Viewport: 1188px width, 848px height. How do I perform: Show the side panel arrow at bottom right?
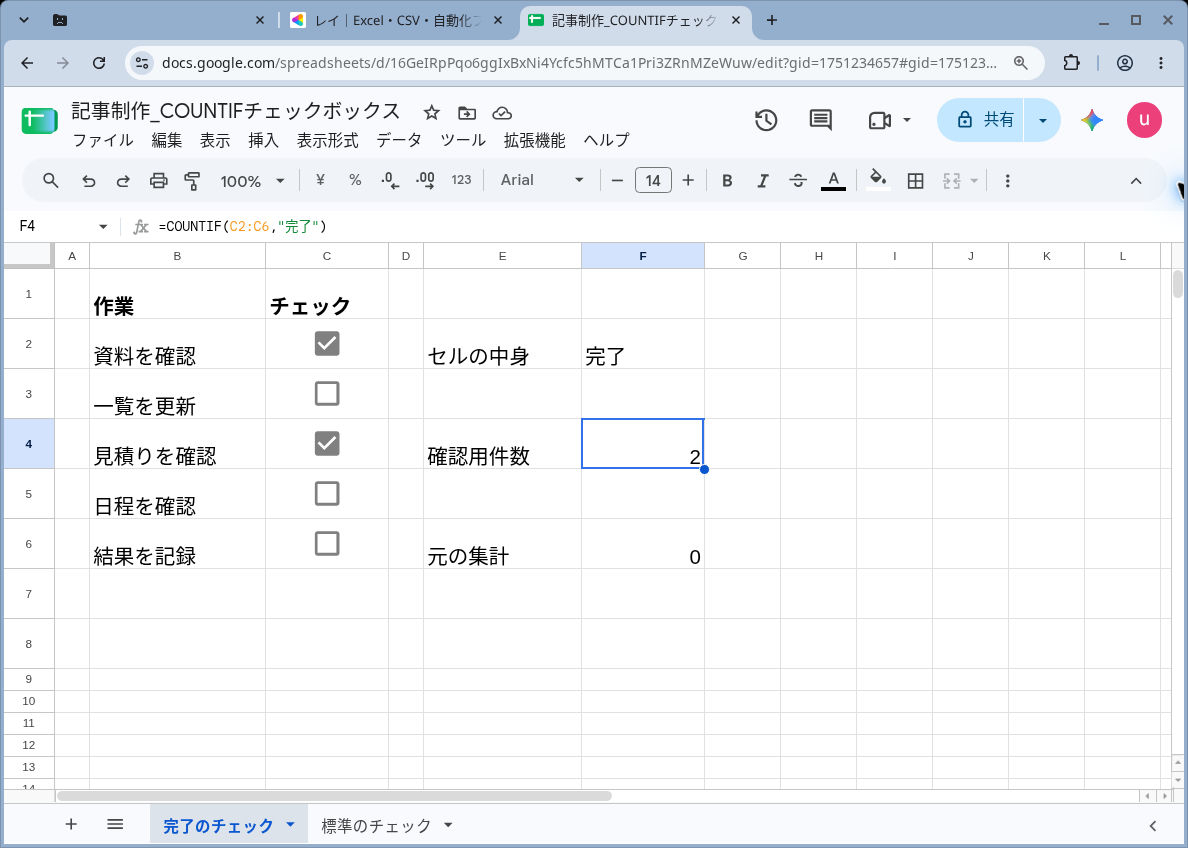tap(1152, 825)
